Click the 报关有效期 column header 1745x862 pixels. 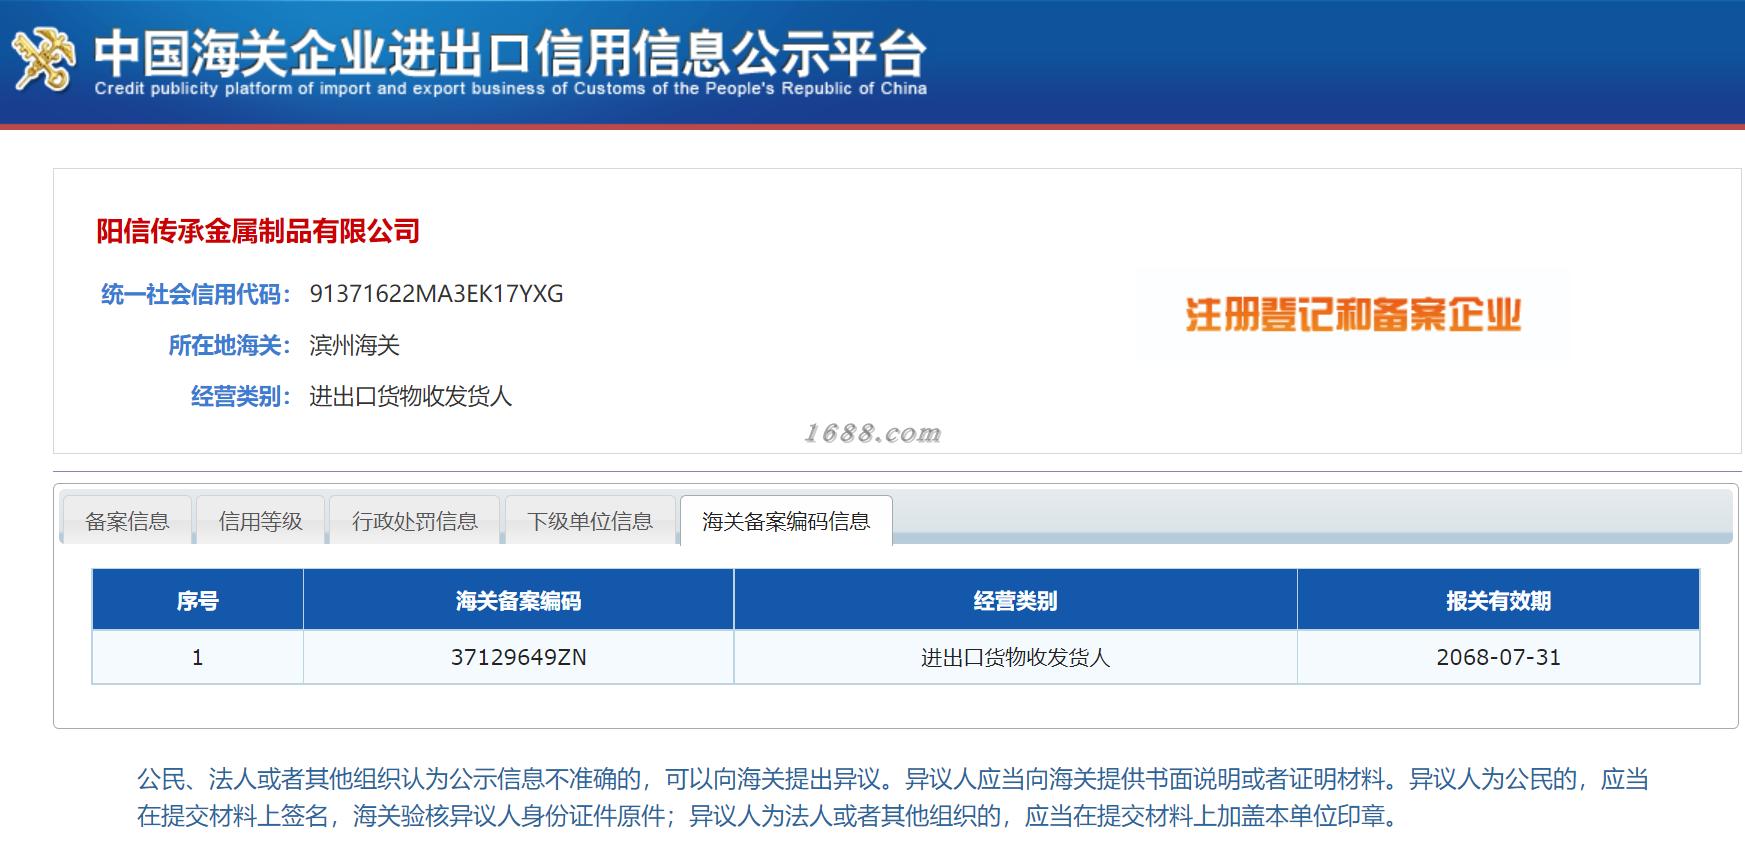click(1498, 600)
